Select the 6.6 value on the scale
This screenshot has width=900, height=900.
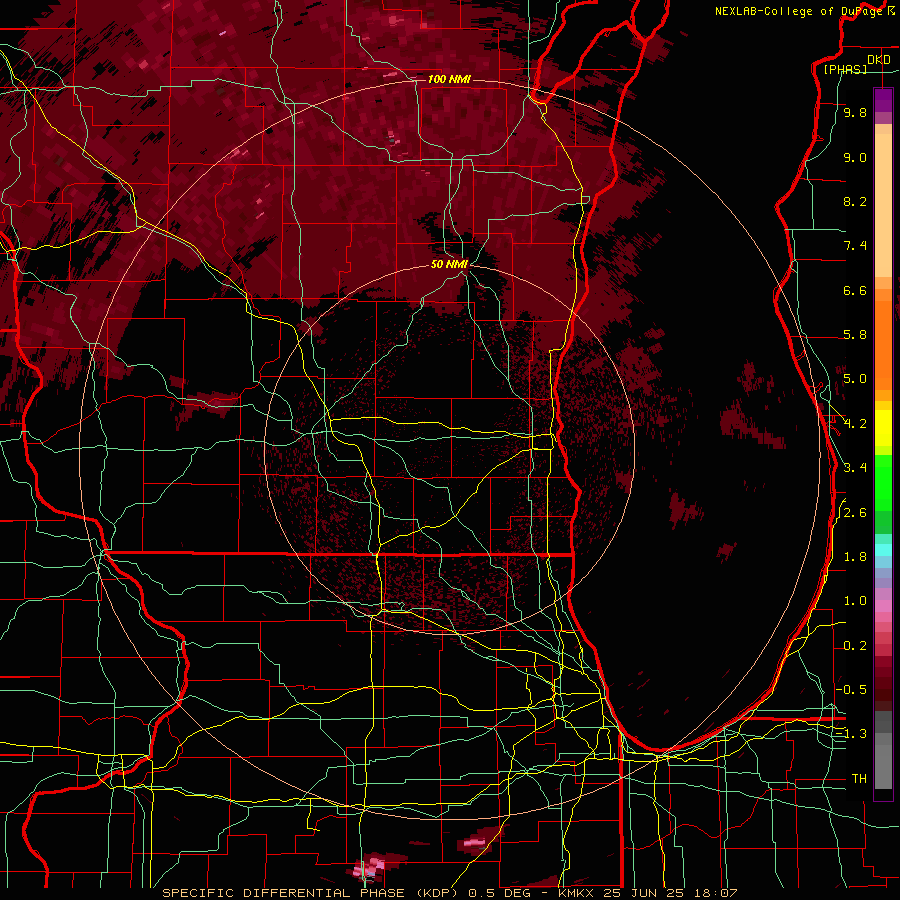pyautogui.click(x=855, y=290)
